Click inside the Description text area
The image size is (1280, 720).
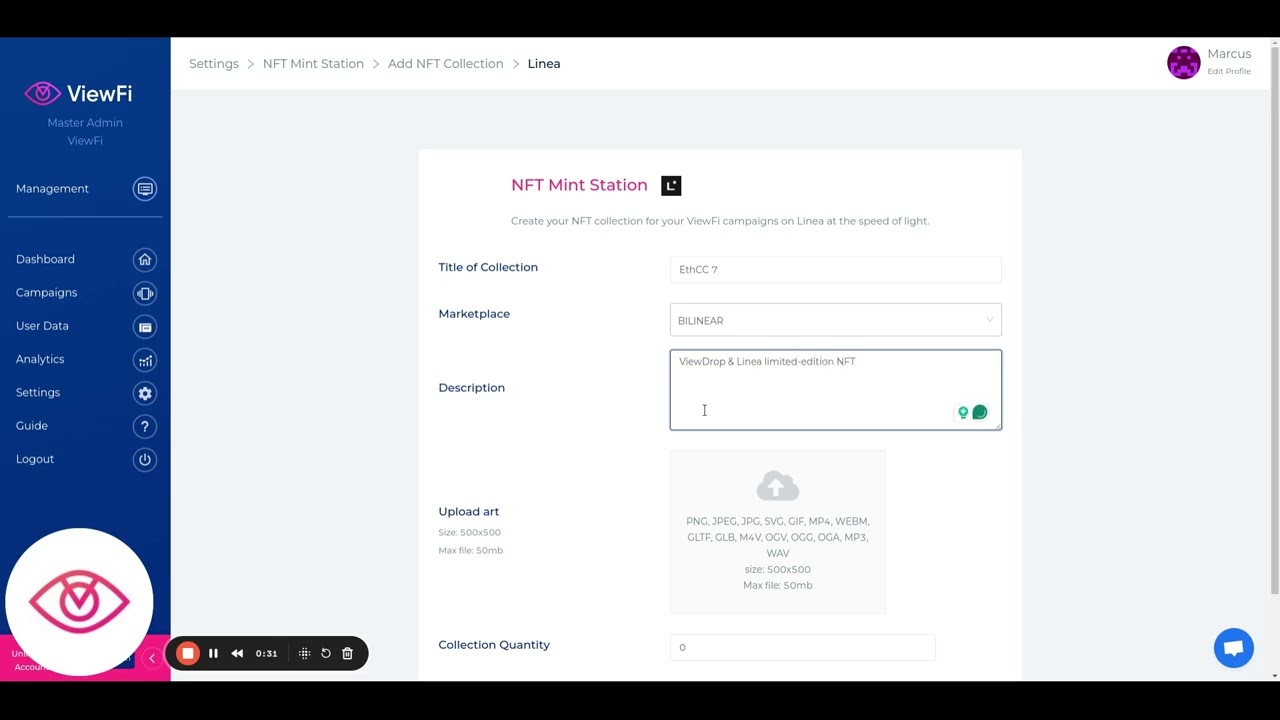(x=836, y=390)
